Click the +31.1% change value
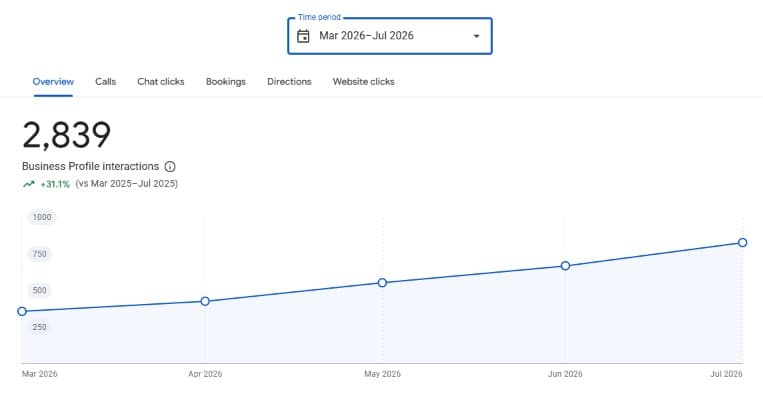763x393 pixels. [x=55, y=184]
